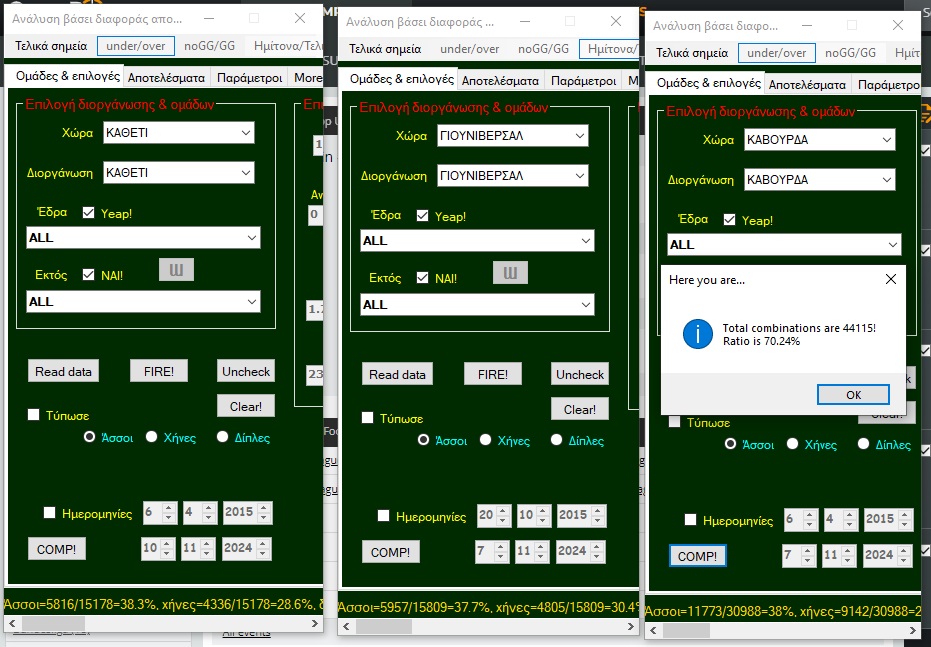Open the Διοργάνωση dropdown showing ΚΑΘΕΤΙ
931x647 pixels.
[x=179, y=173]
